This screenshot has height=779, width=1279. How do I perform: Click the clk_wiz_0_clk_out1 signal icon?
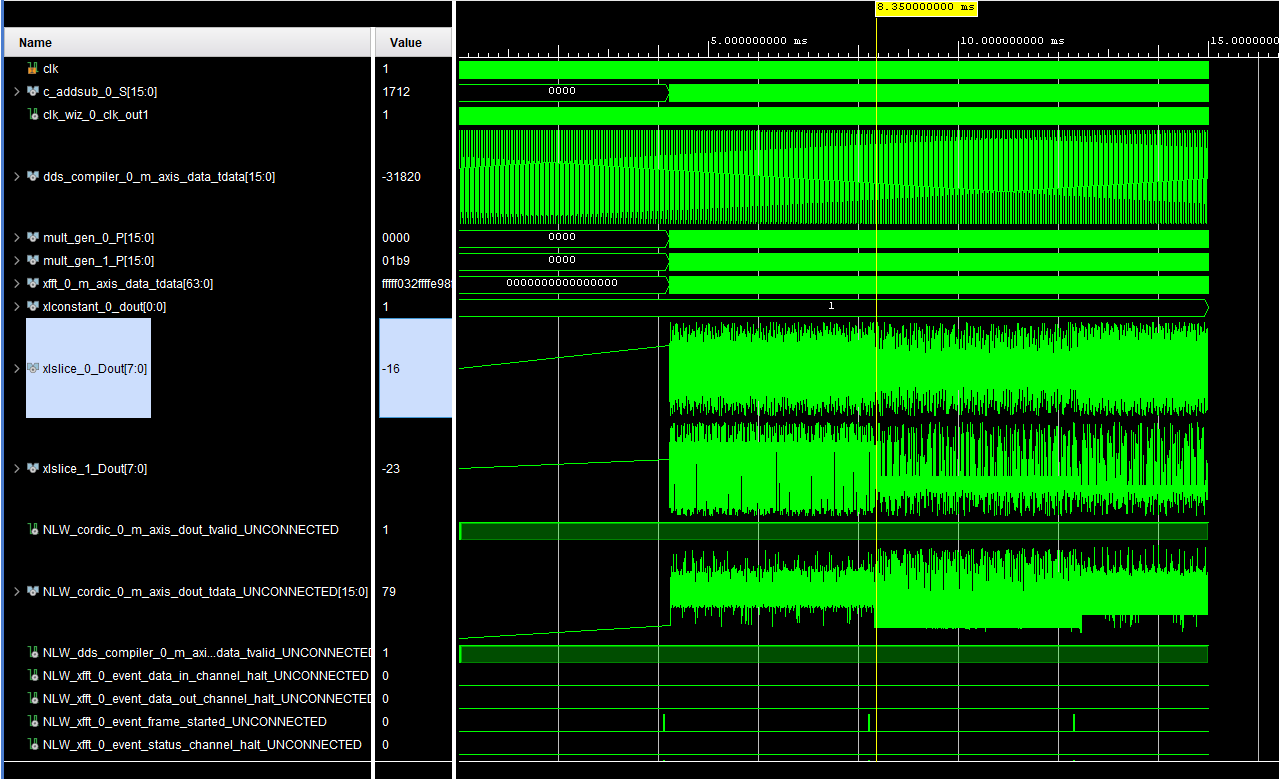(33, 115)
